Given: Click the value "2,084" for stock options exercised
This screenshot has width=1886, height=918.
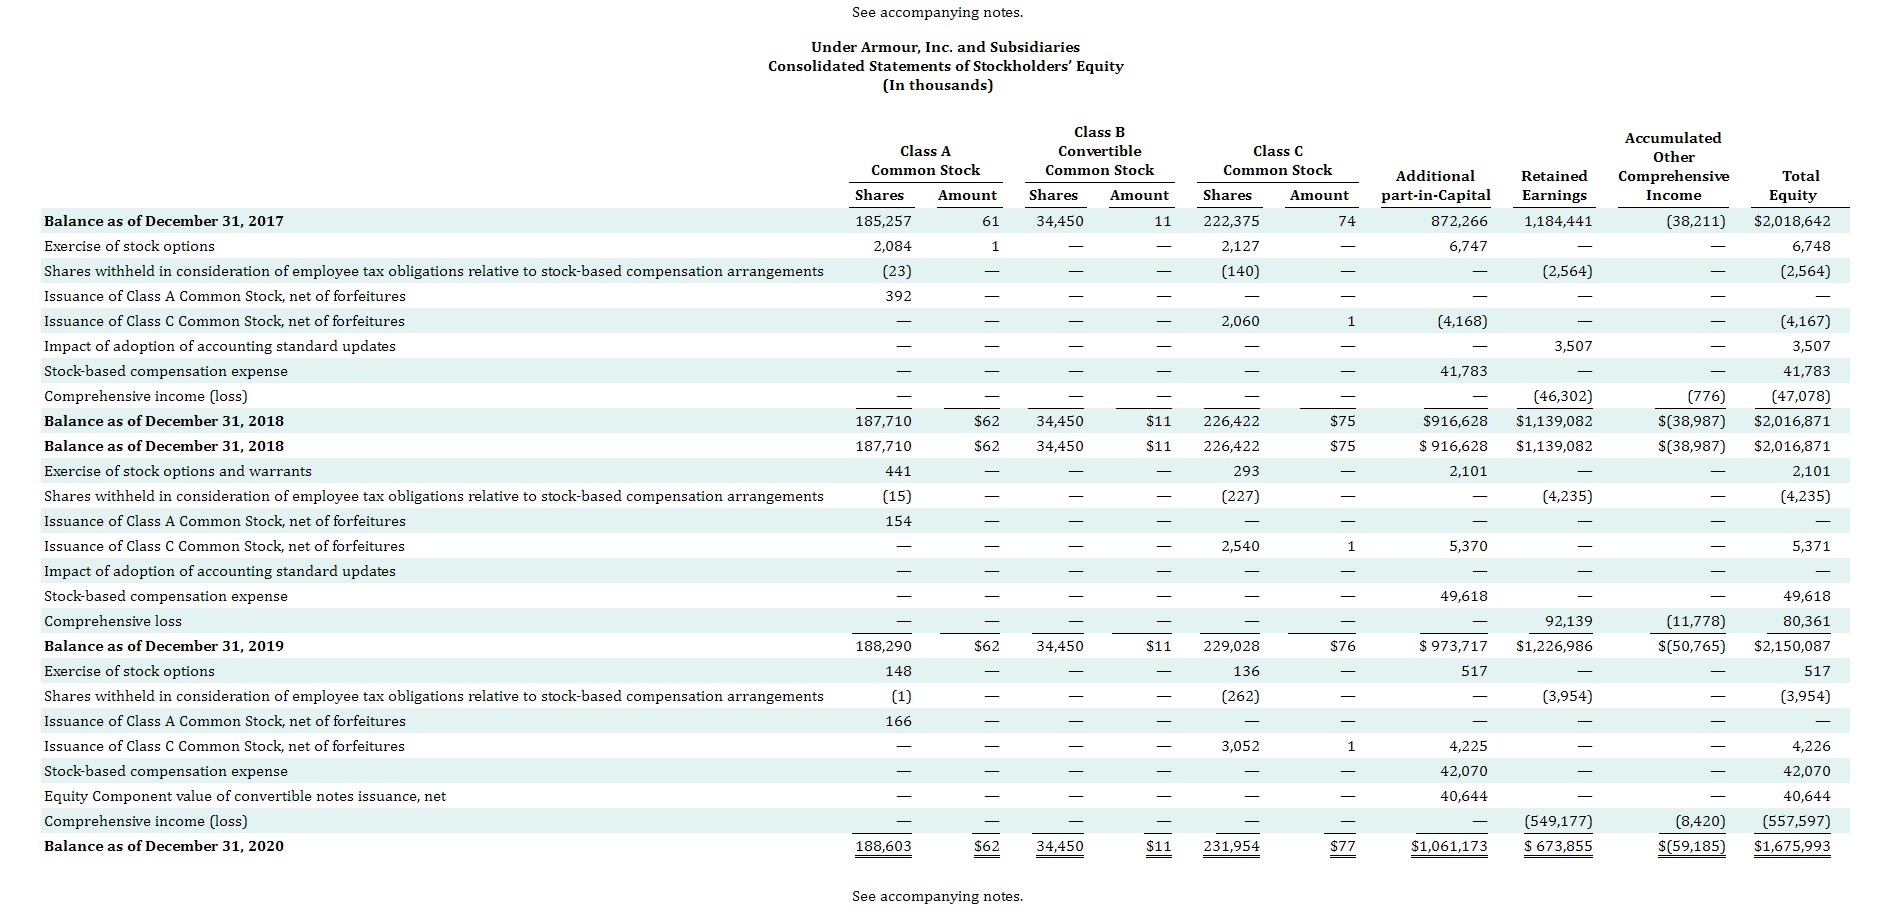Looking at the screenshot, I should point(892,246).
